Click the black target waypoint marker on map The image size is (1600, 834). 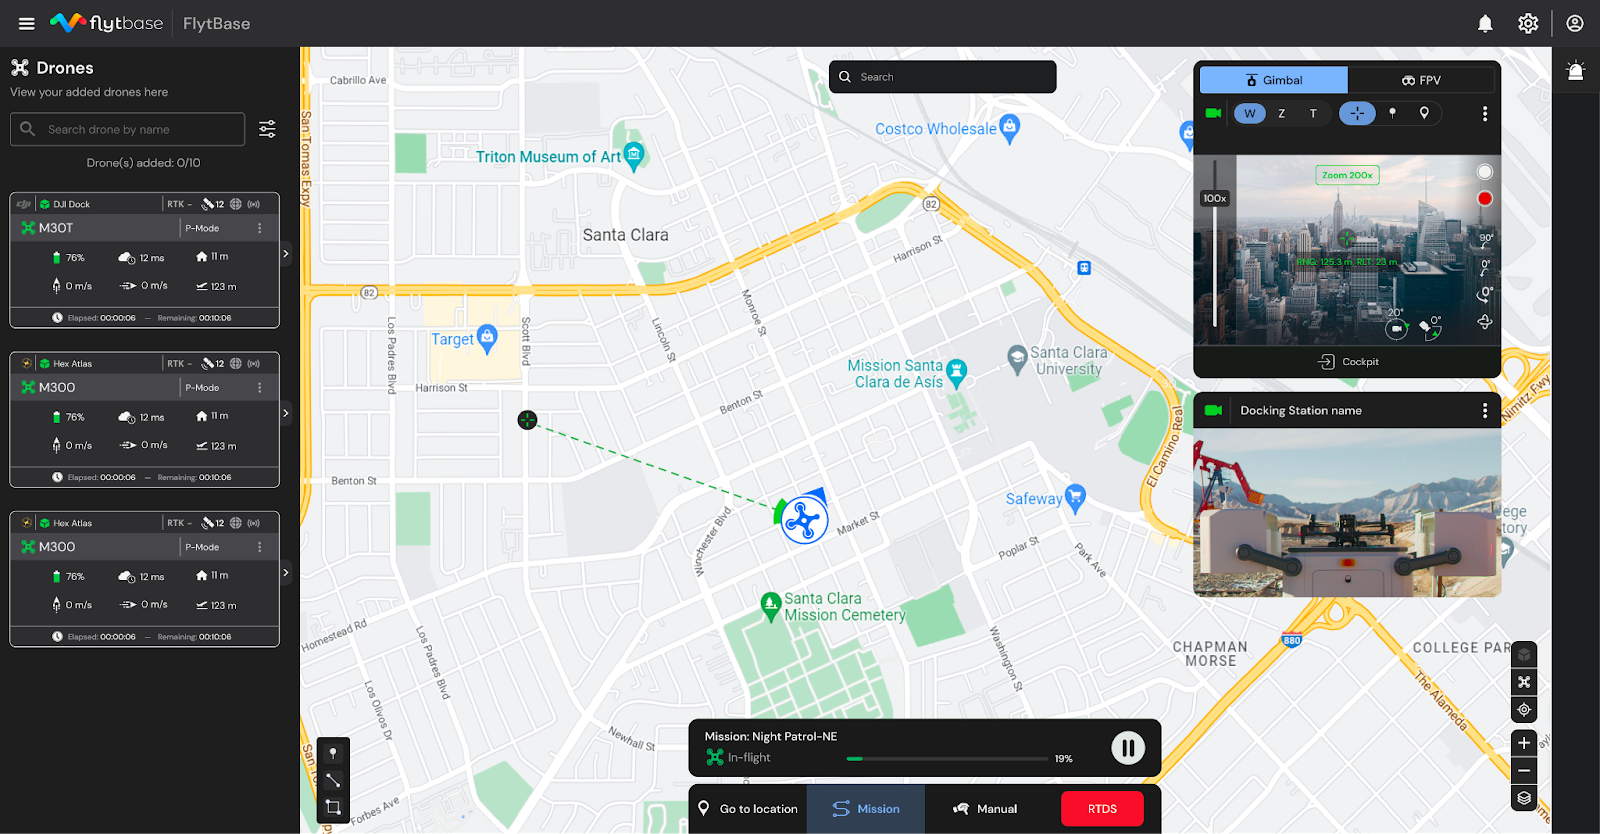point(527,420)
